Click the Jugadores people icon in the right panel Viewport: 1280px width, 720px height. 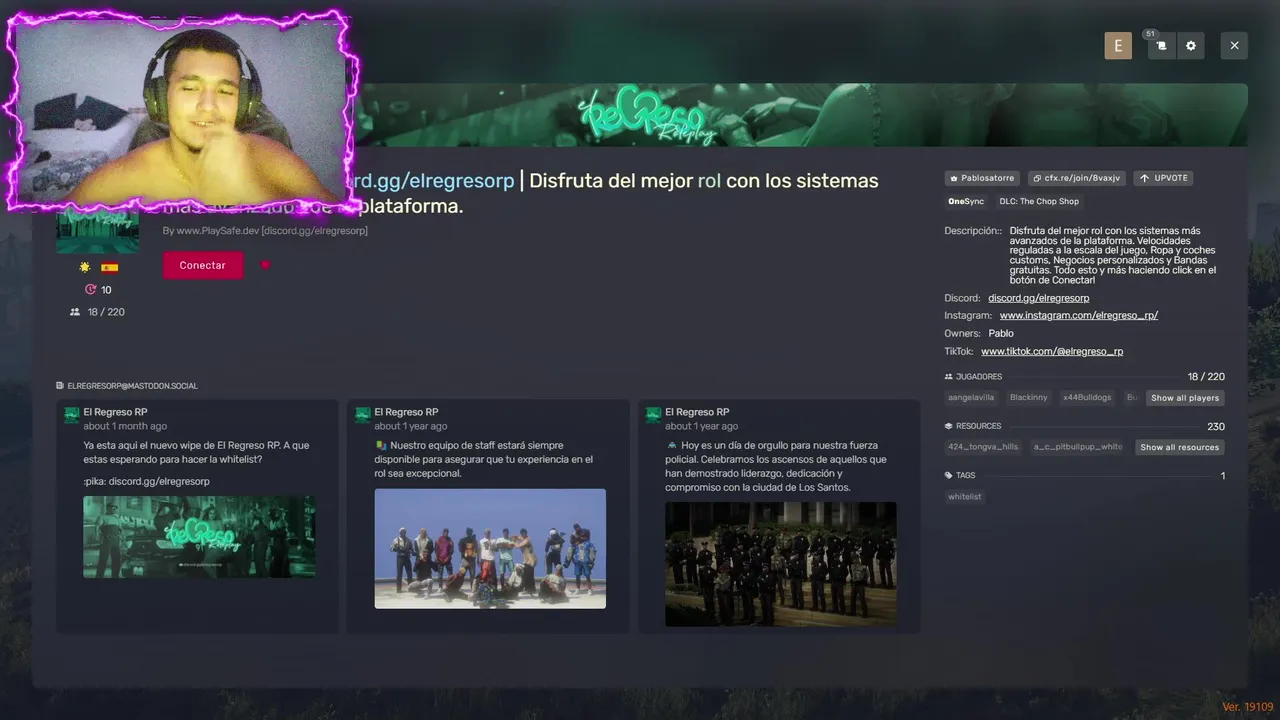tap(949, 377)
